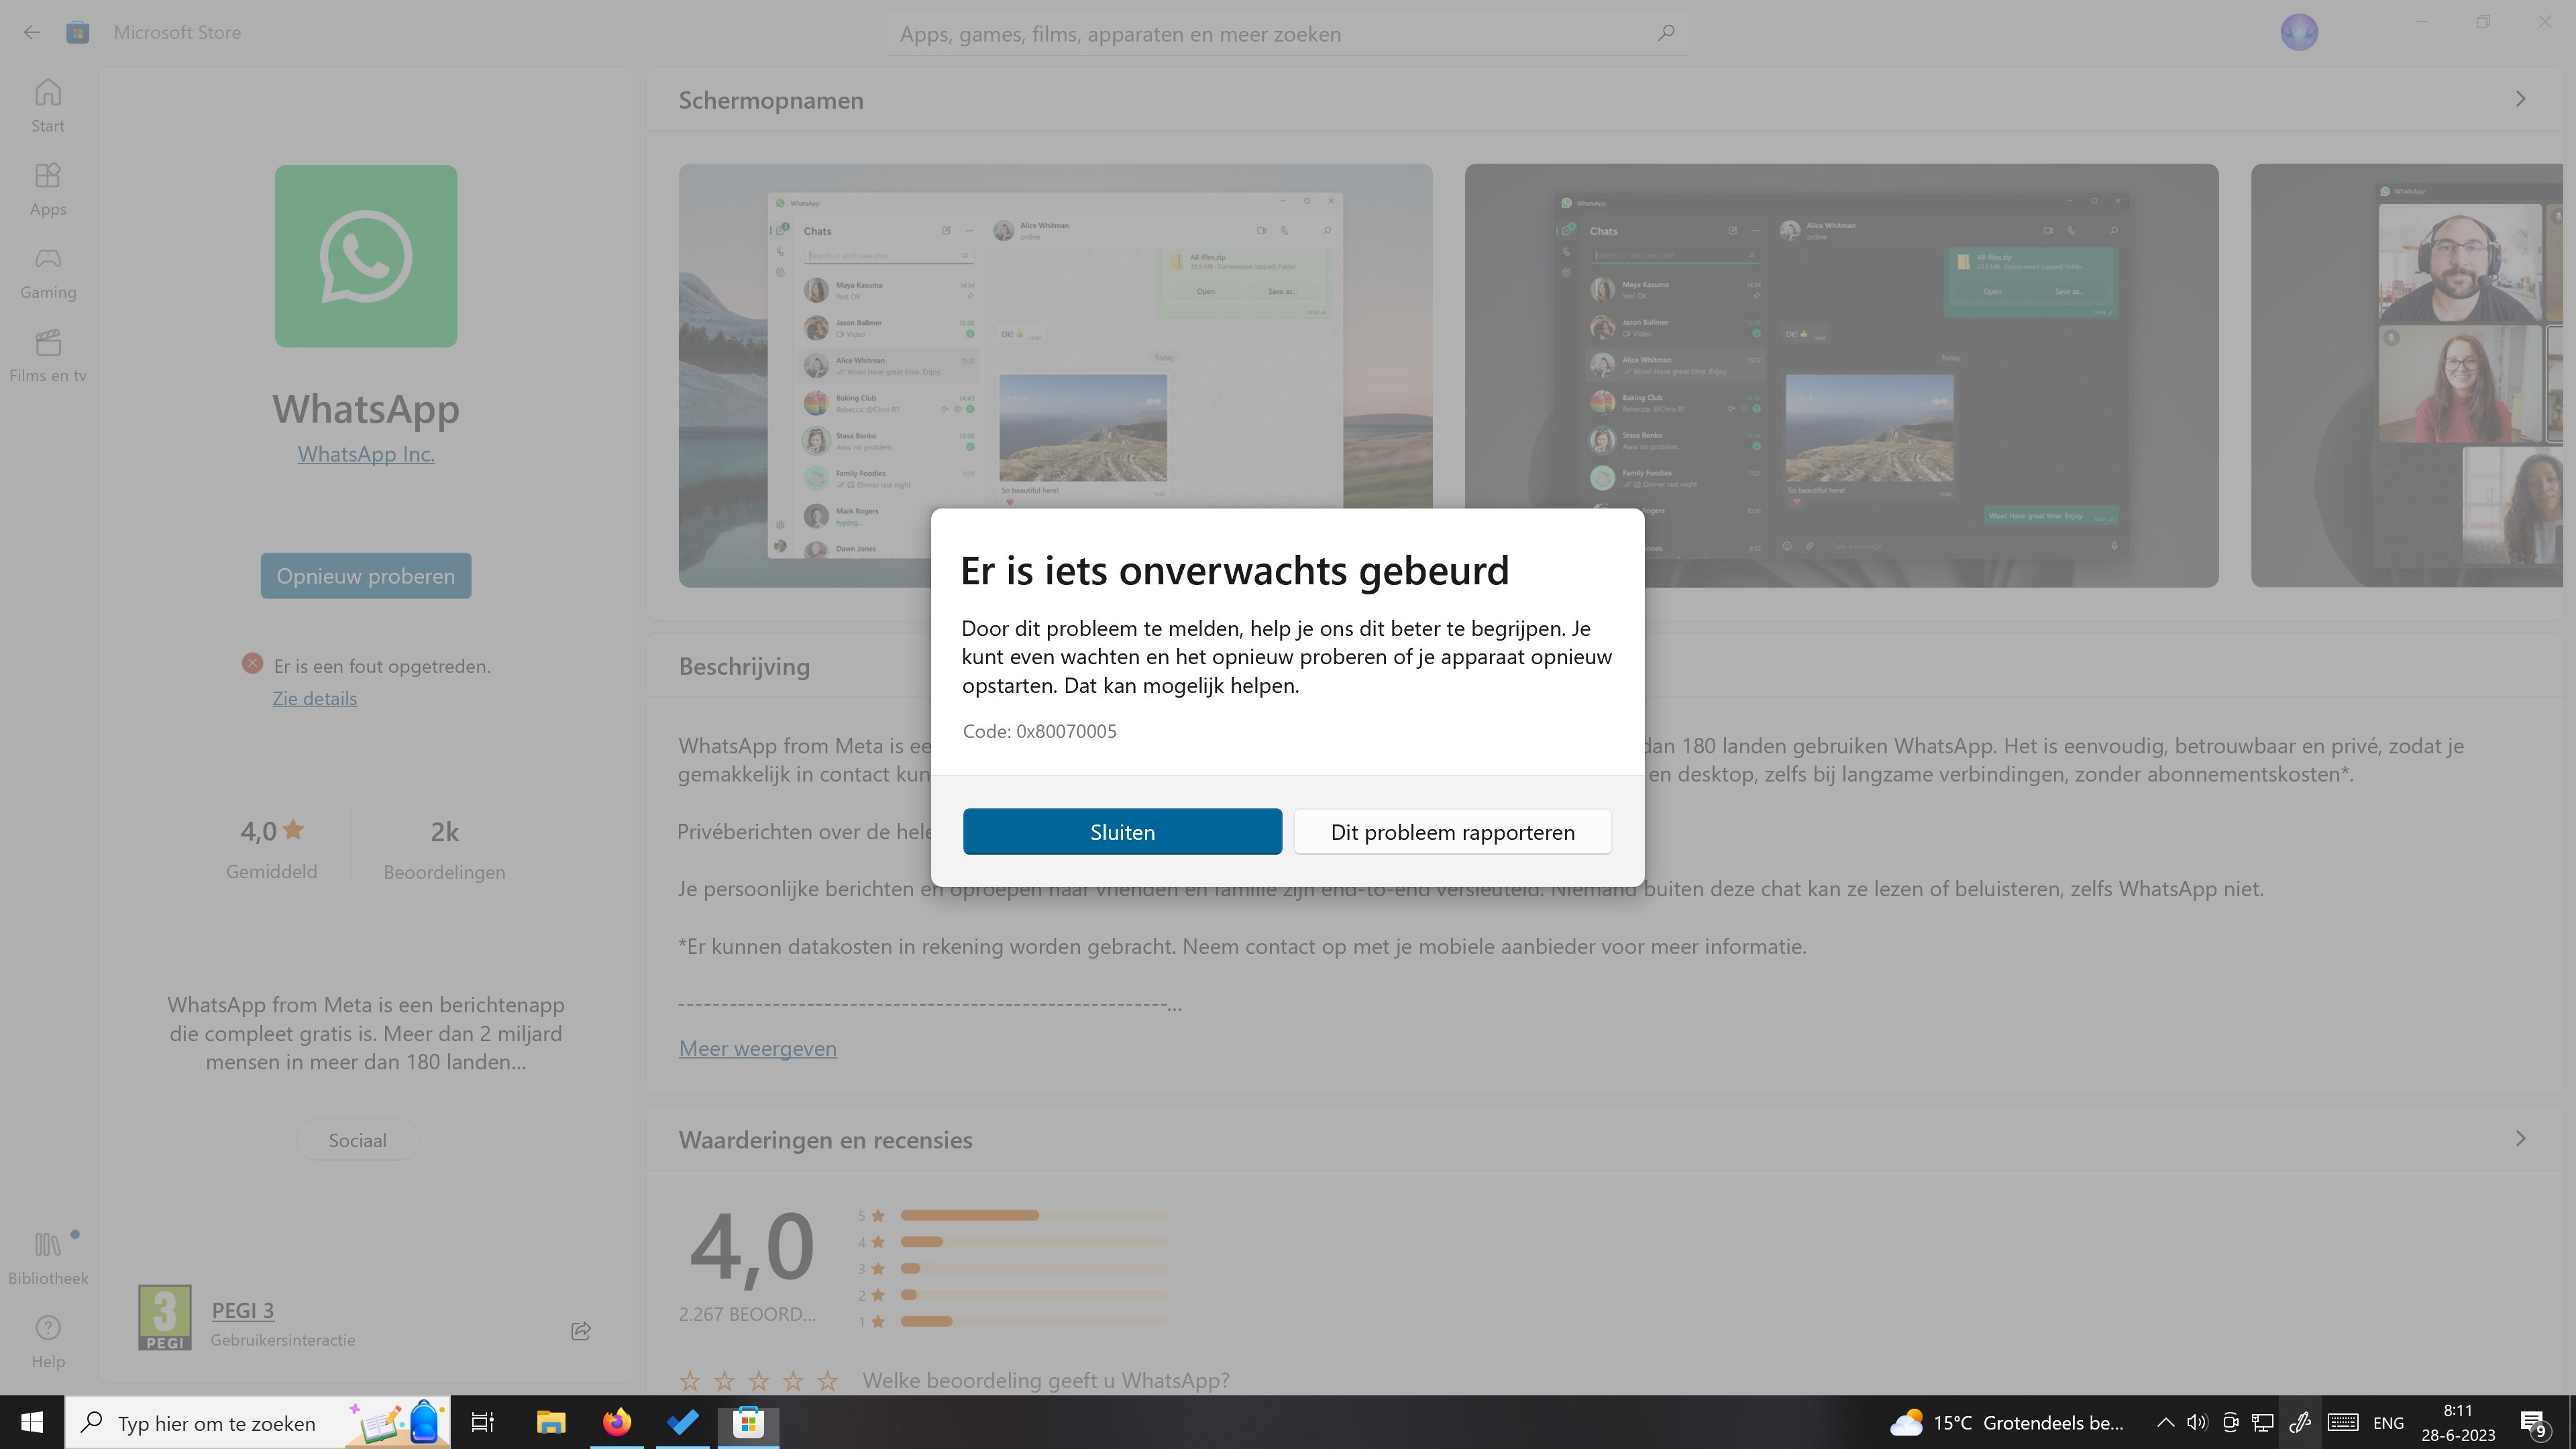Viewport: 2576px width, 1449px height.
Task: Expand the Schermopnamen section chevron
Action: 2520,99
